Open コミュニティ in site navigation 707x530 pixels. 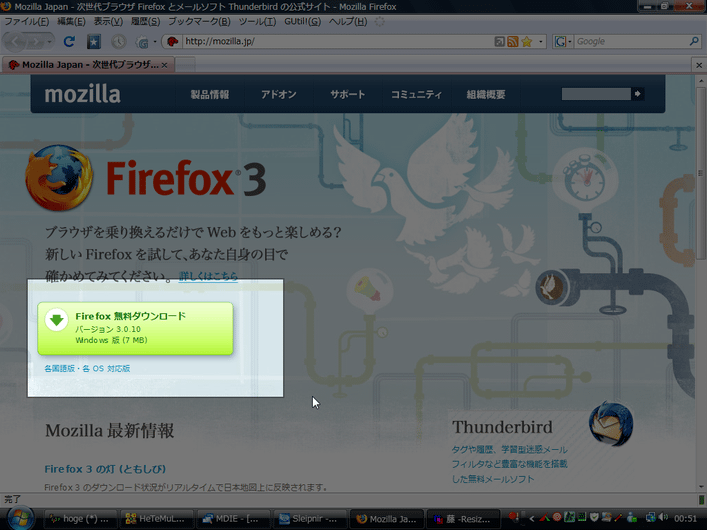(416, 94)
